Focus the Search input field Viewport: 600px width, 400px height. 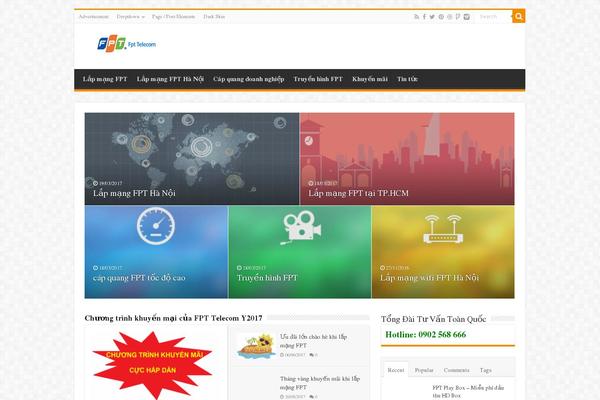click(494, 17)
